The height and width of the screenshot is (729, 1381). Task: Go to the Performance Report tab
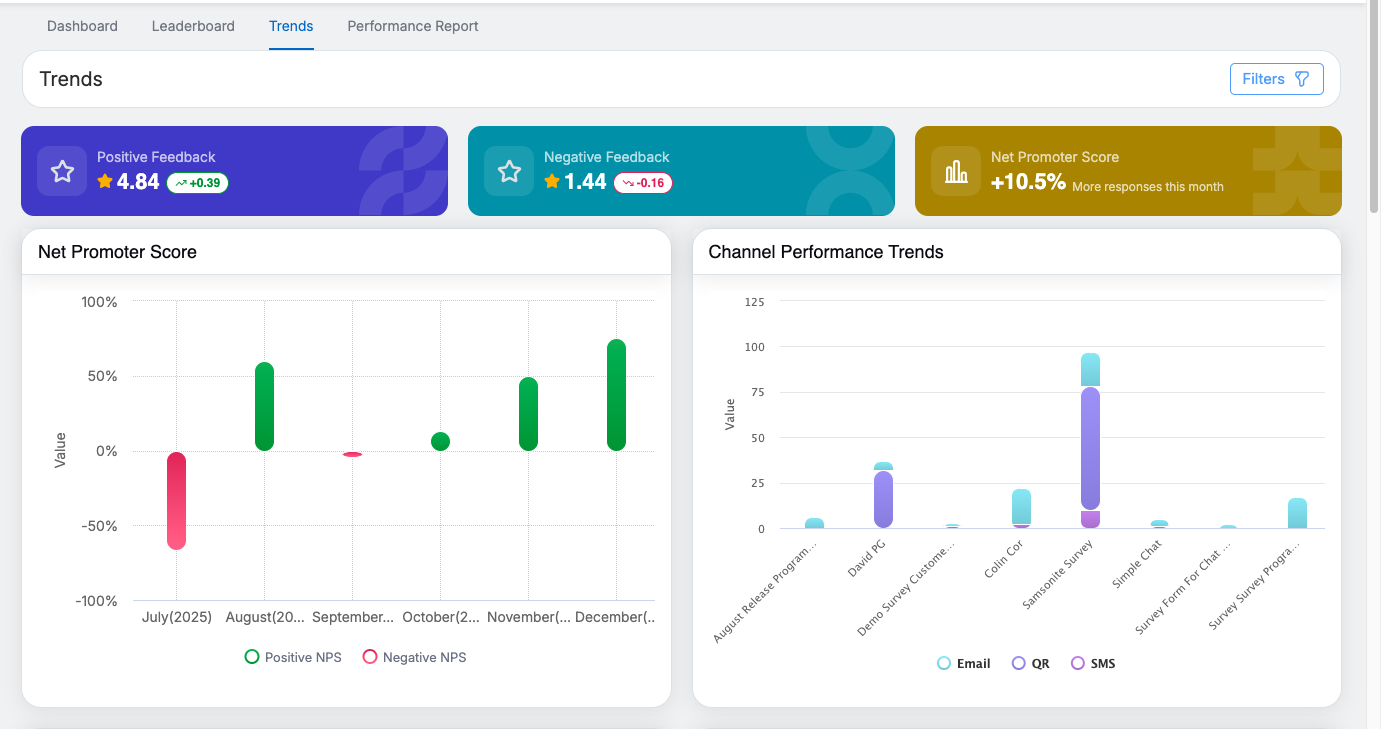coord(413,26)
